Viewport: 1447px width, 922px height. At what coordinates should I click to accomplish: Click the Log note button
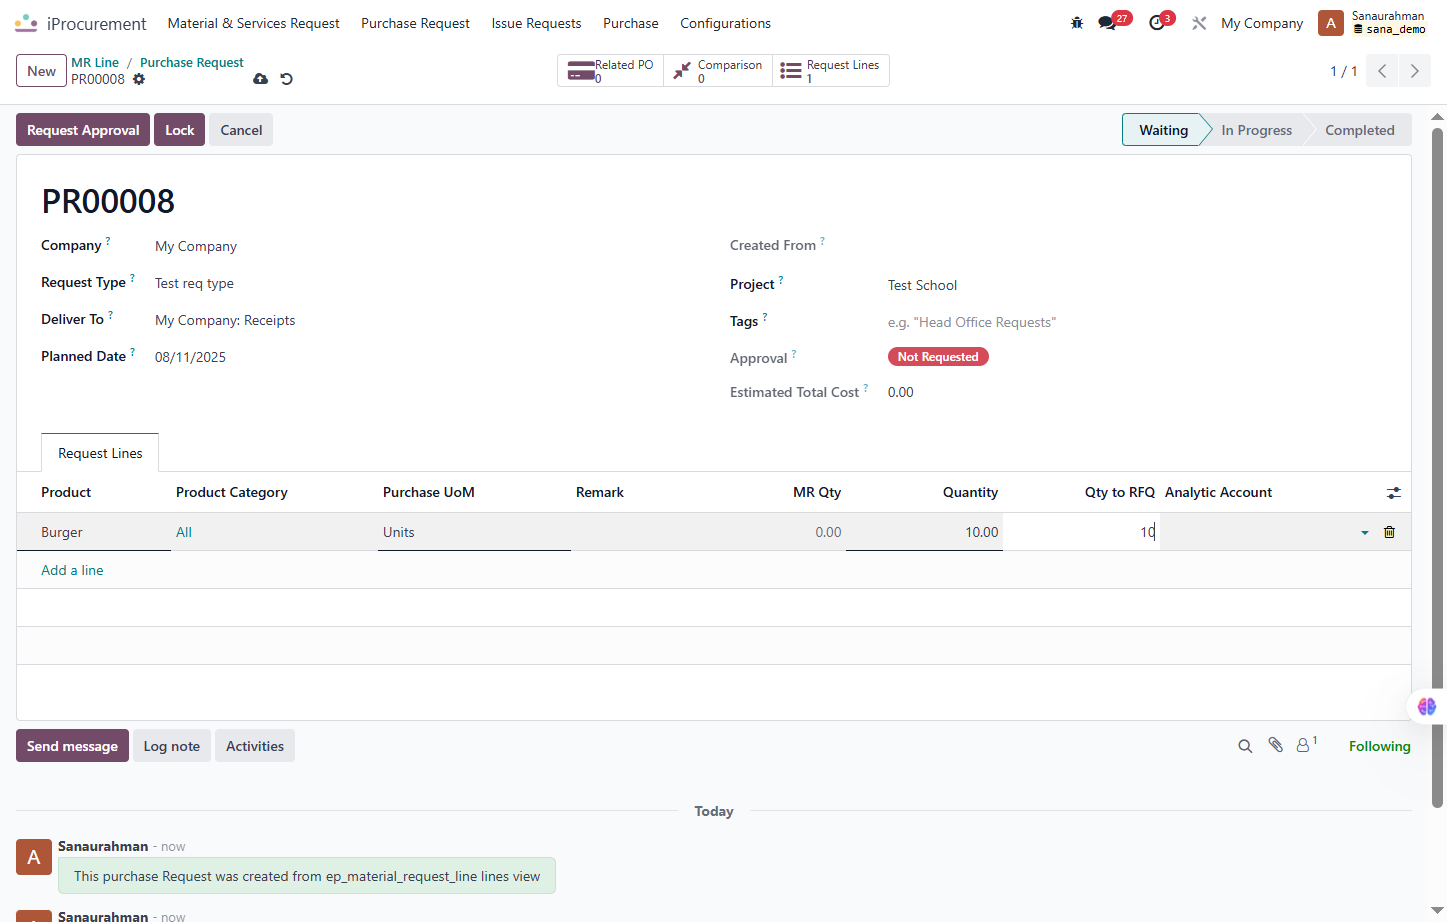coord(172,746)
